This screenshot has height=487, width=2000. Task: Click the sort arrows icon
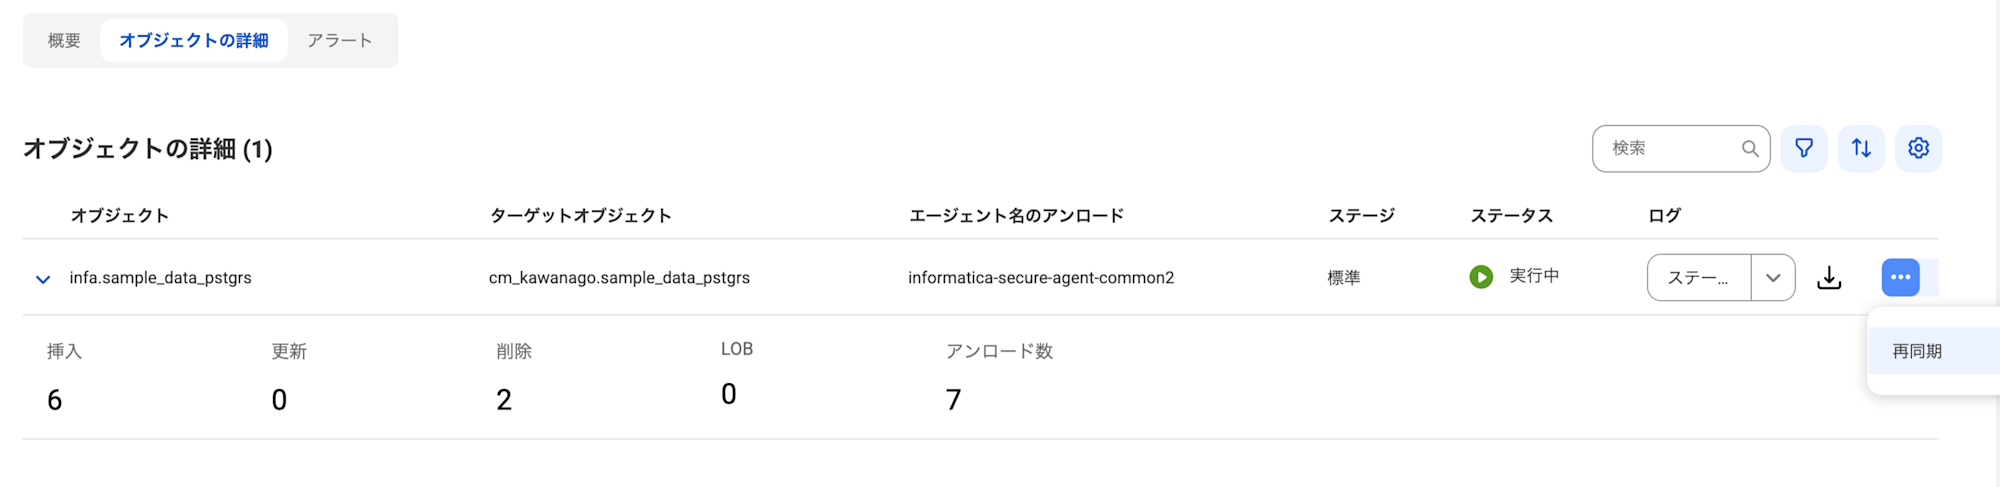pyautogui.click(x=1861, y=148)
